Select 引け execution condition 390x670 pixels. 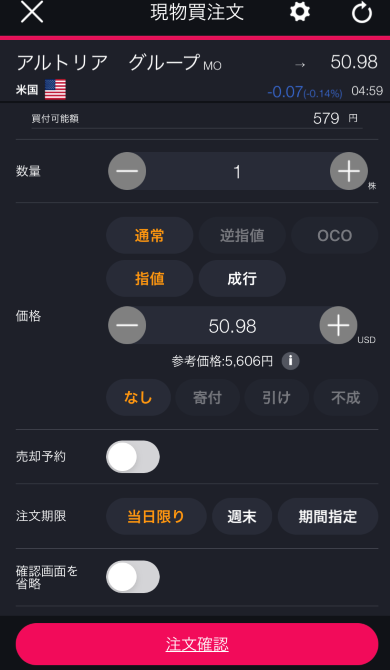(x=277, y=398)
